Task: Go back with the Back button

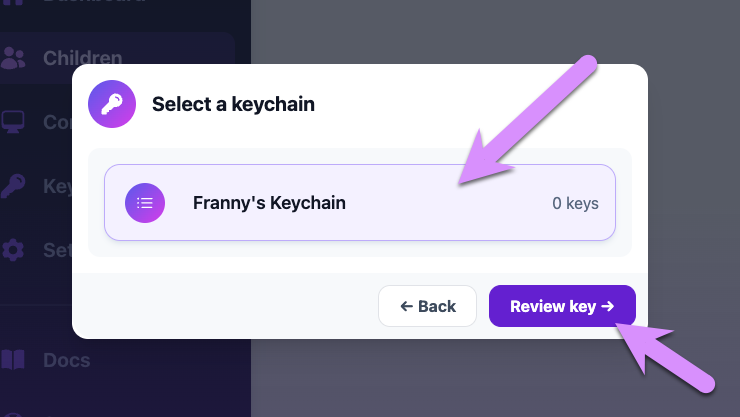Action: click(427, 306)
